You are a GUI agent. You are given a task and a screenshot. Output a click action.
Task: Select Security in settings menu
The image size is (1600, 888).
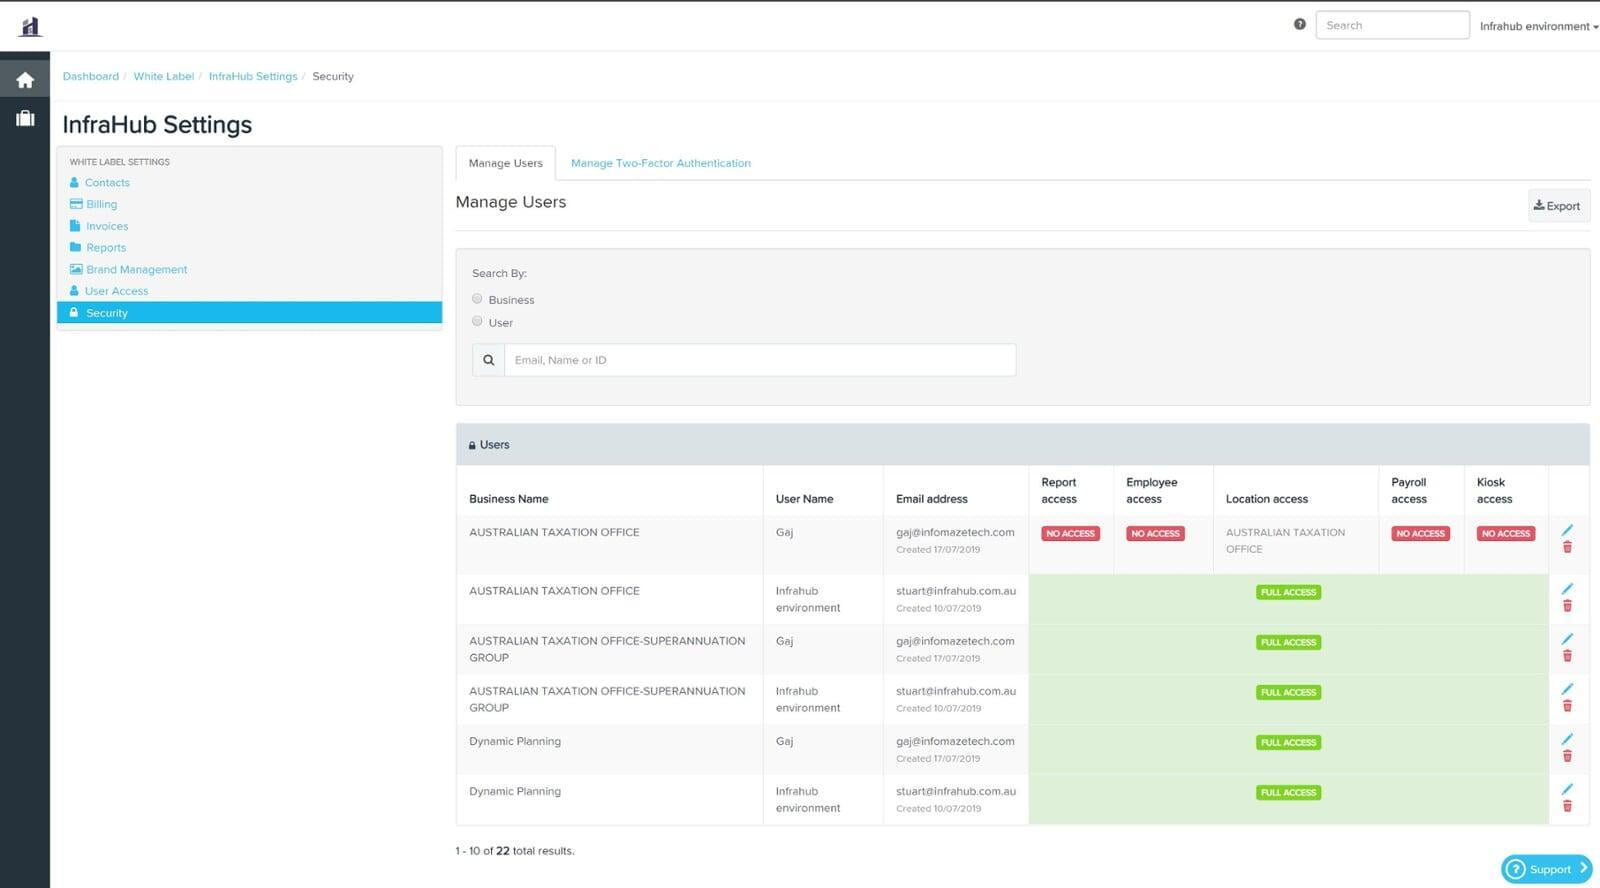pos(249,313)
